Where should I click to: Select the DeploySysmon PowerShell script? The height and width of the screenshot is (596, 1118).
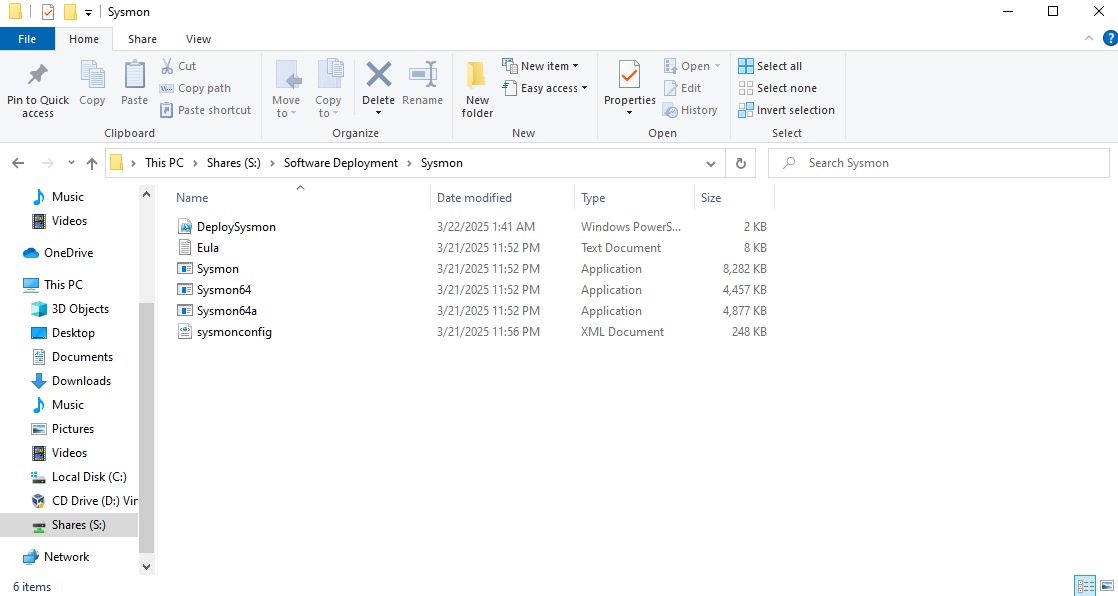[236, 227]
